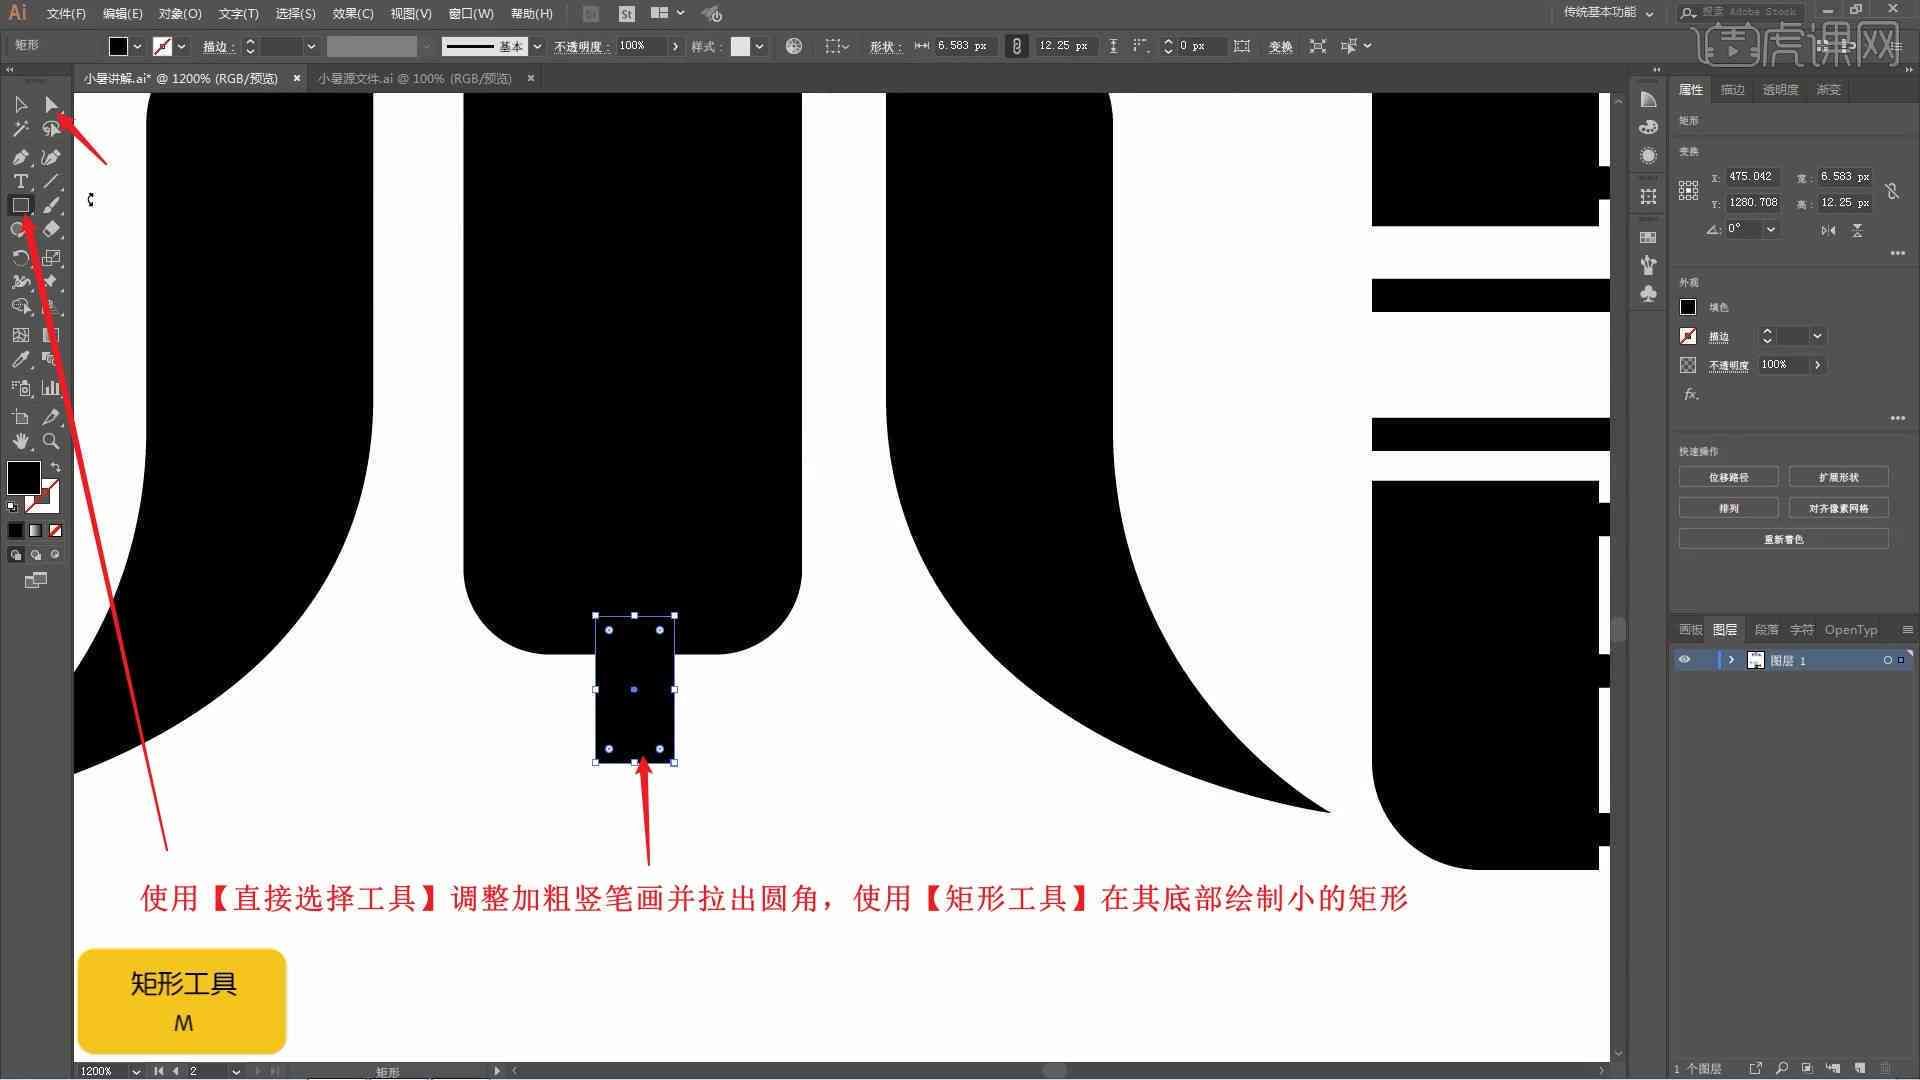1920x1080 pixels.
Task: Select the Rectangle tool
Action: click(x=20, y=204)
